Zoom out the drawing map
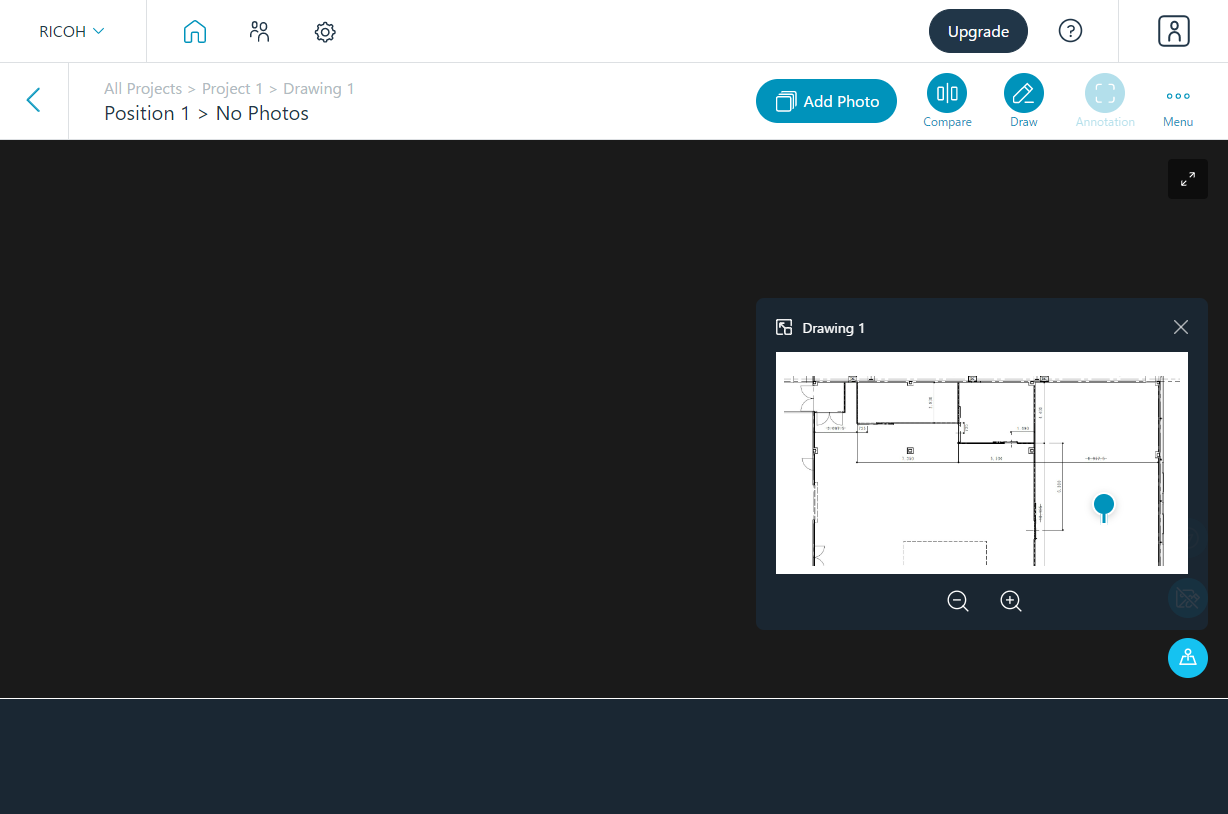Viewport: 1228px width, 814px height. (x=958, y=601)
